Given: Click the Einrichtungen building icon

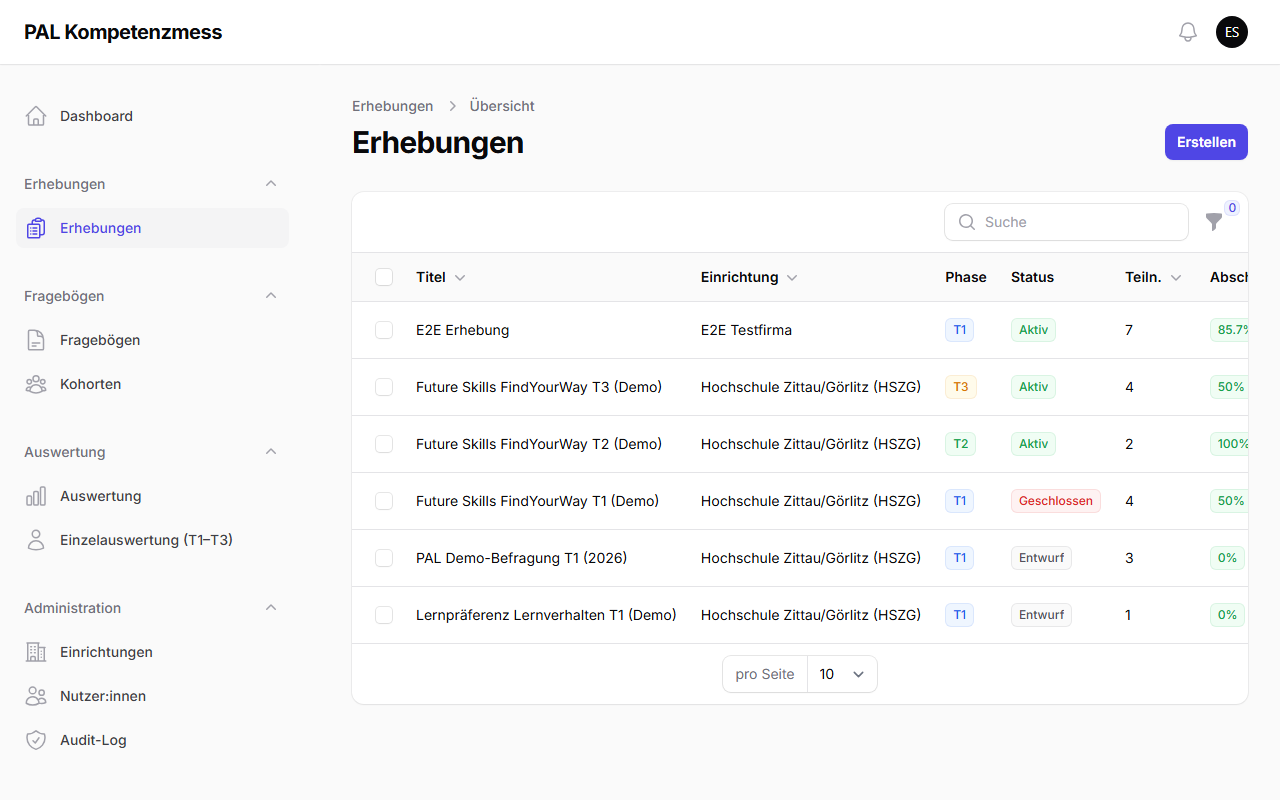Looking at the screenshot, I should point(36,652).
